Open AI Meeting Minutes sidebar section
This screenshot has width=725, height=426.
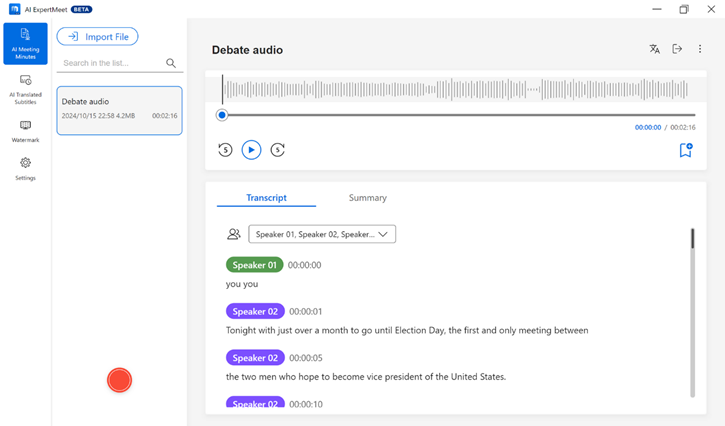click(x=25, y=44)
